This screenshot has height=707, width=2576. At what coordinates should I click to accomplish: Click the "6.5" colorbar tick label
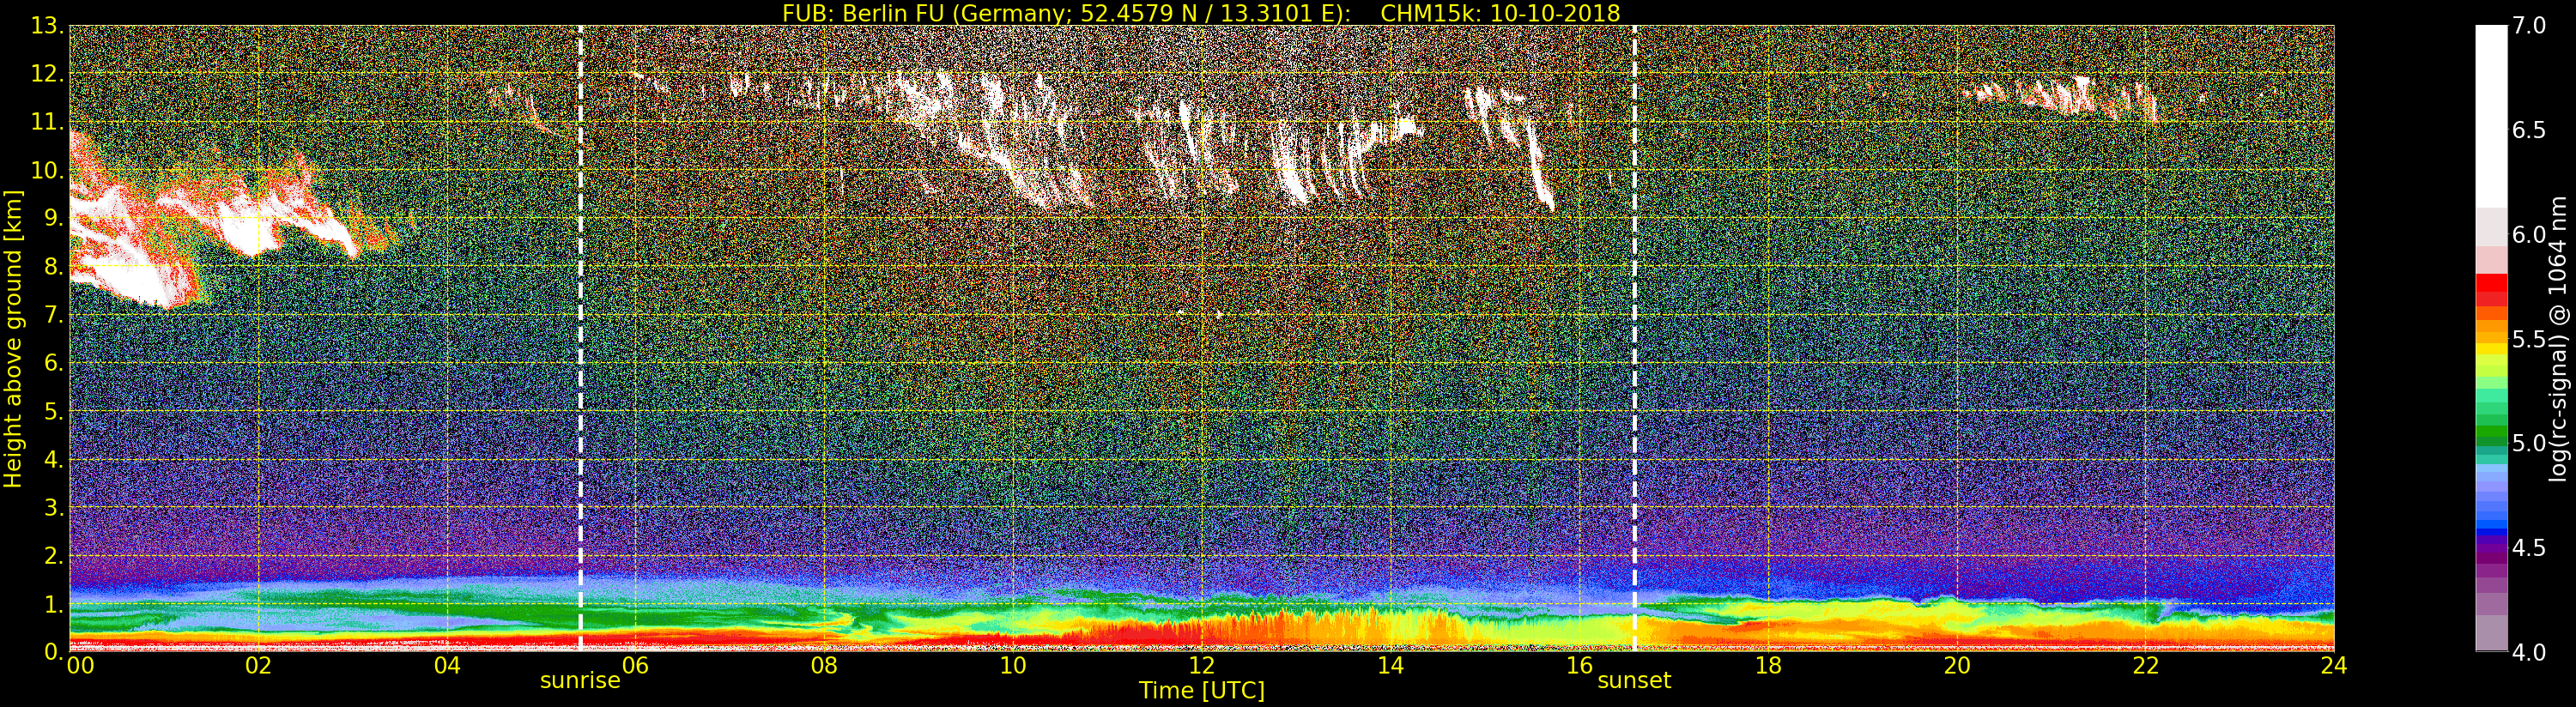click(x=2529, y=130)
